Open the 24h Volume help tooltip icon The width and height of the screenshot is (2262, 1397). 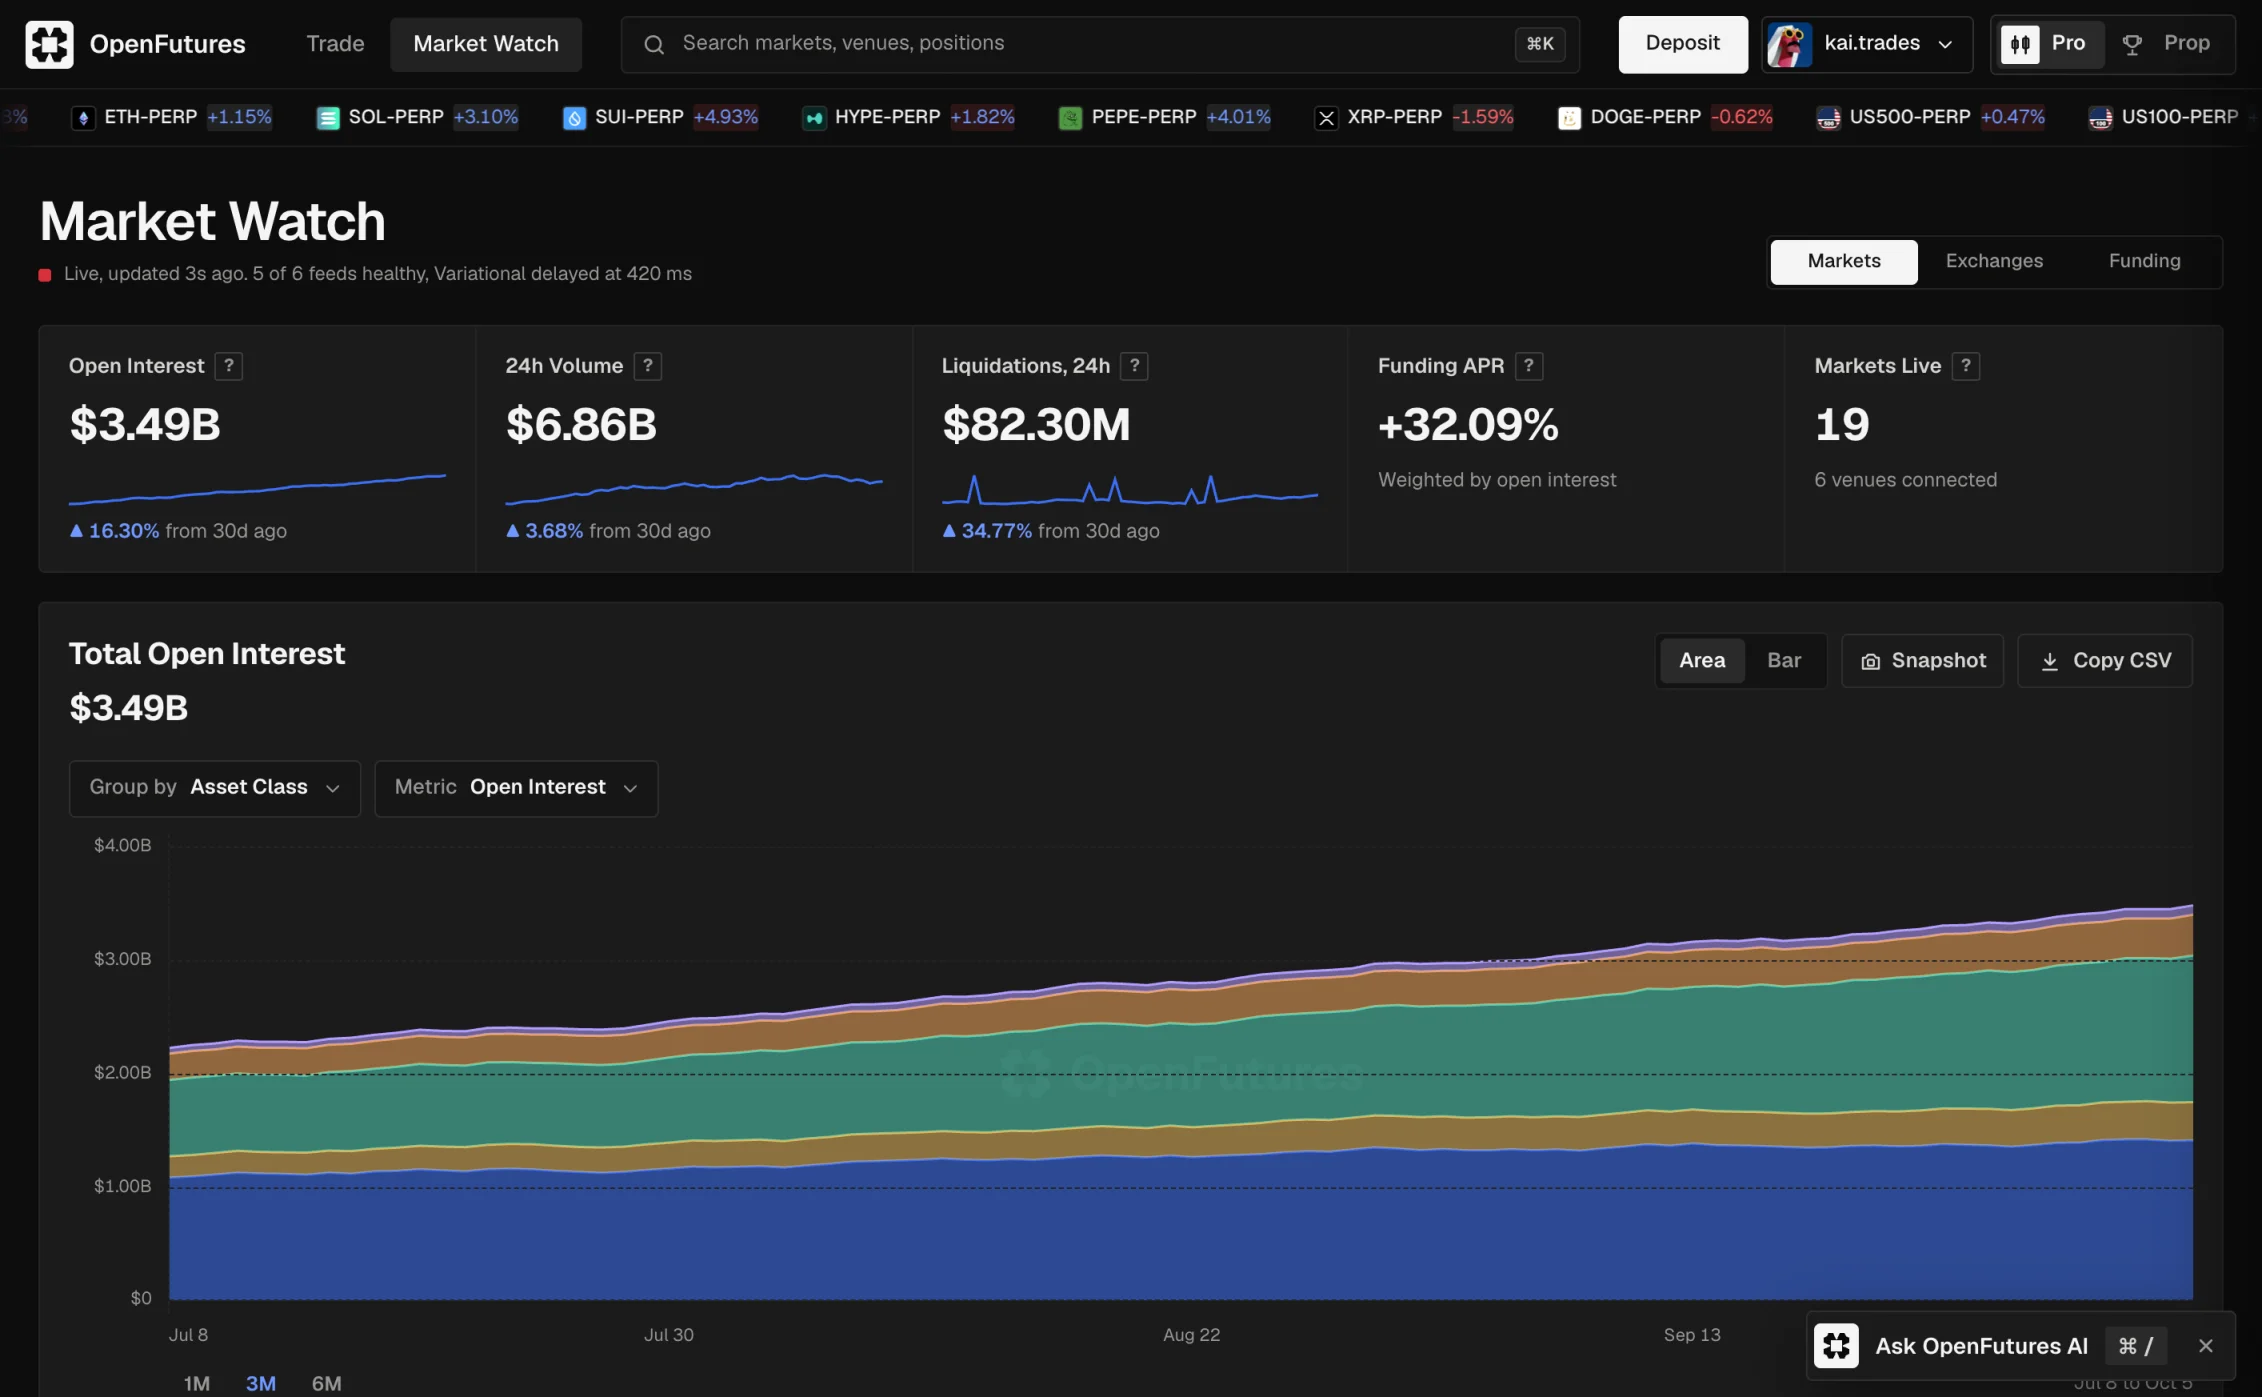coord(648,366)
